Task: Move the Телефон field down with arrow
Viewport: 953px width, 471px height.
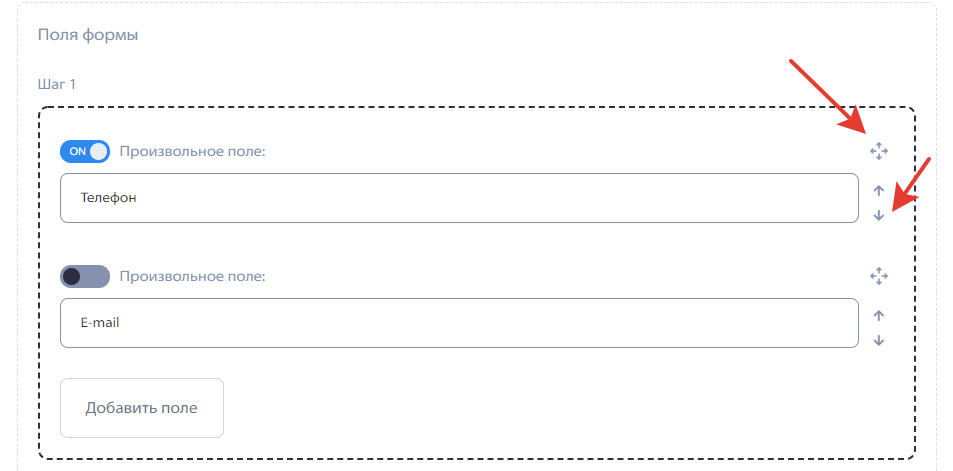Action: pos(878,215)
